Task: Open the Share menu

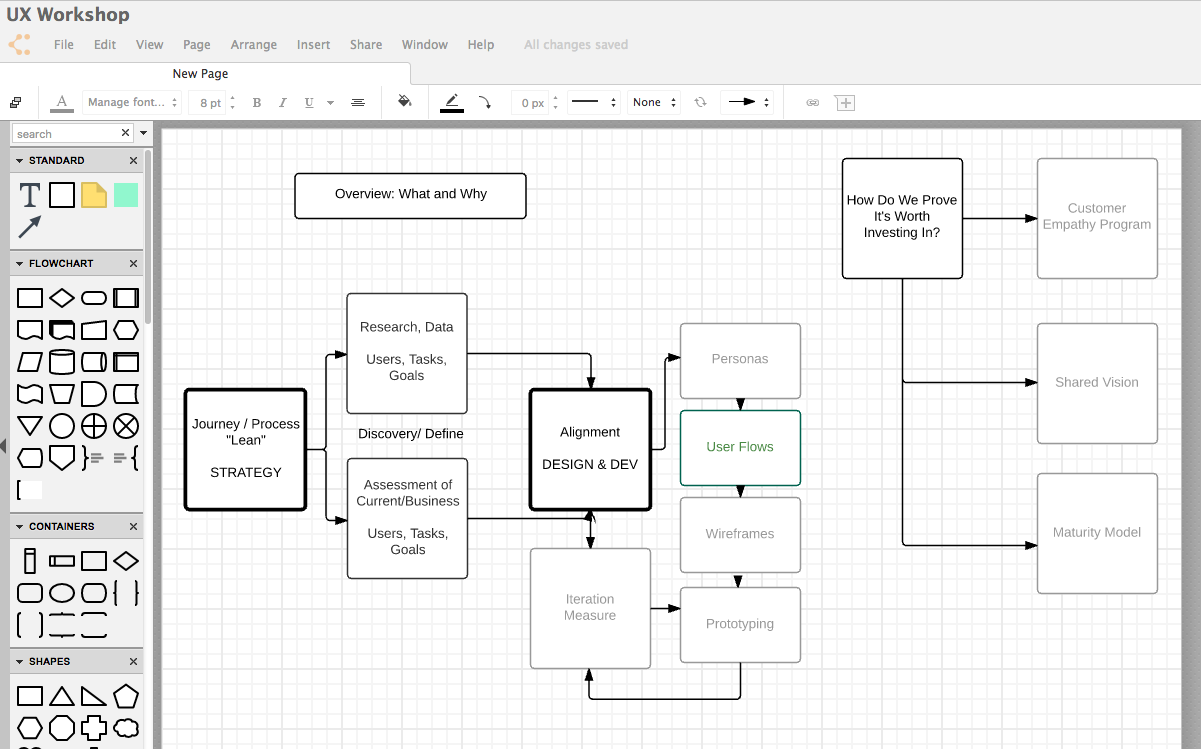Action: [366, 45]
